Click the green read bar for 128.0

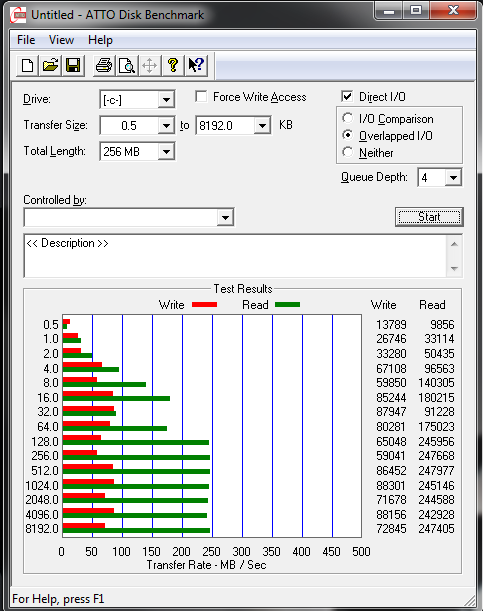coord(136,443)
